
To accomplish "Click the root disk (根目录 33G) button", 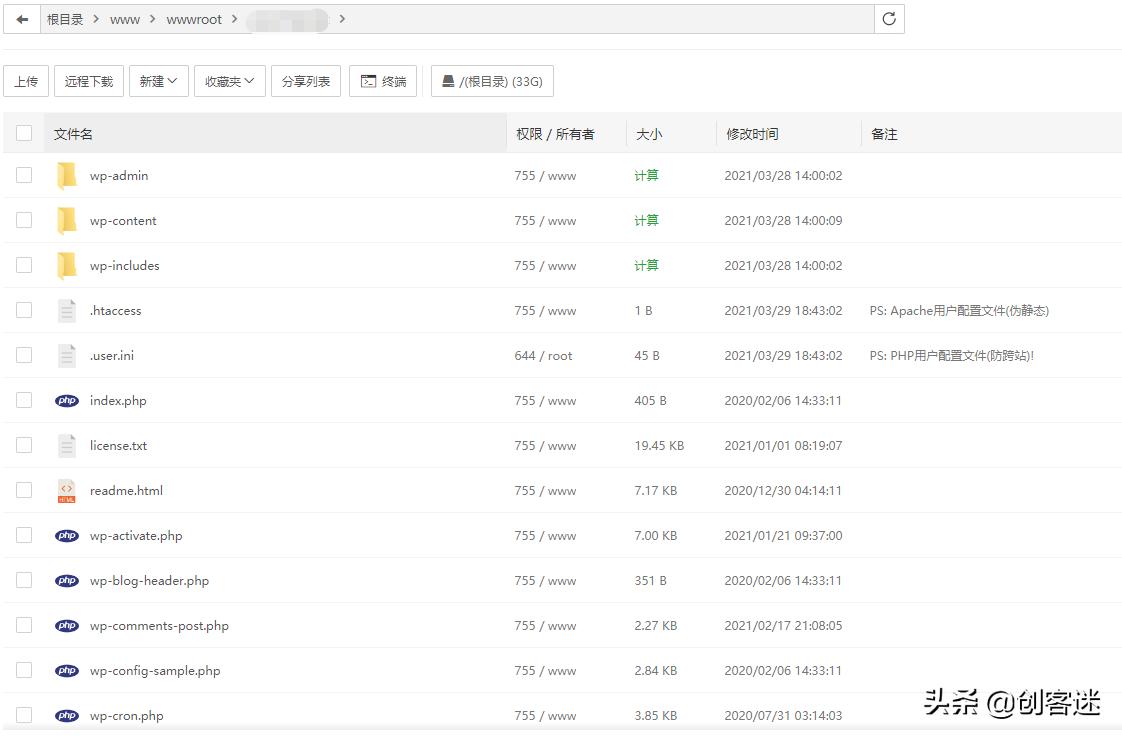I will [x=492, y=82].
